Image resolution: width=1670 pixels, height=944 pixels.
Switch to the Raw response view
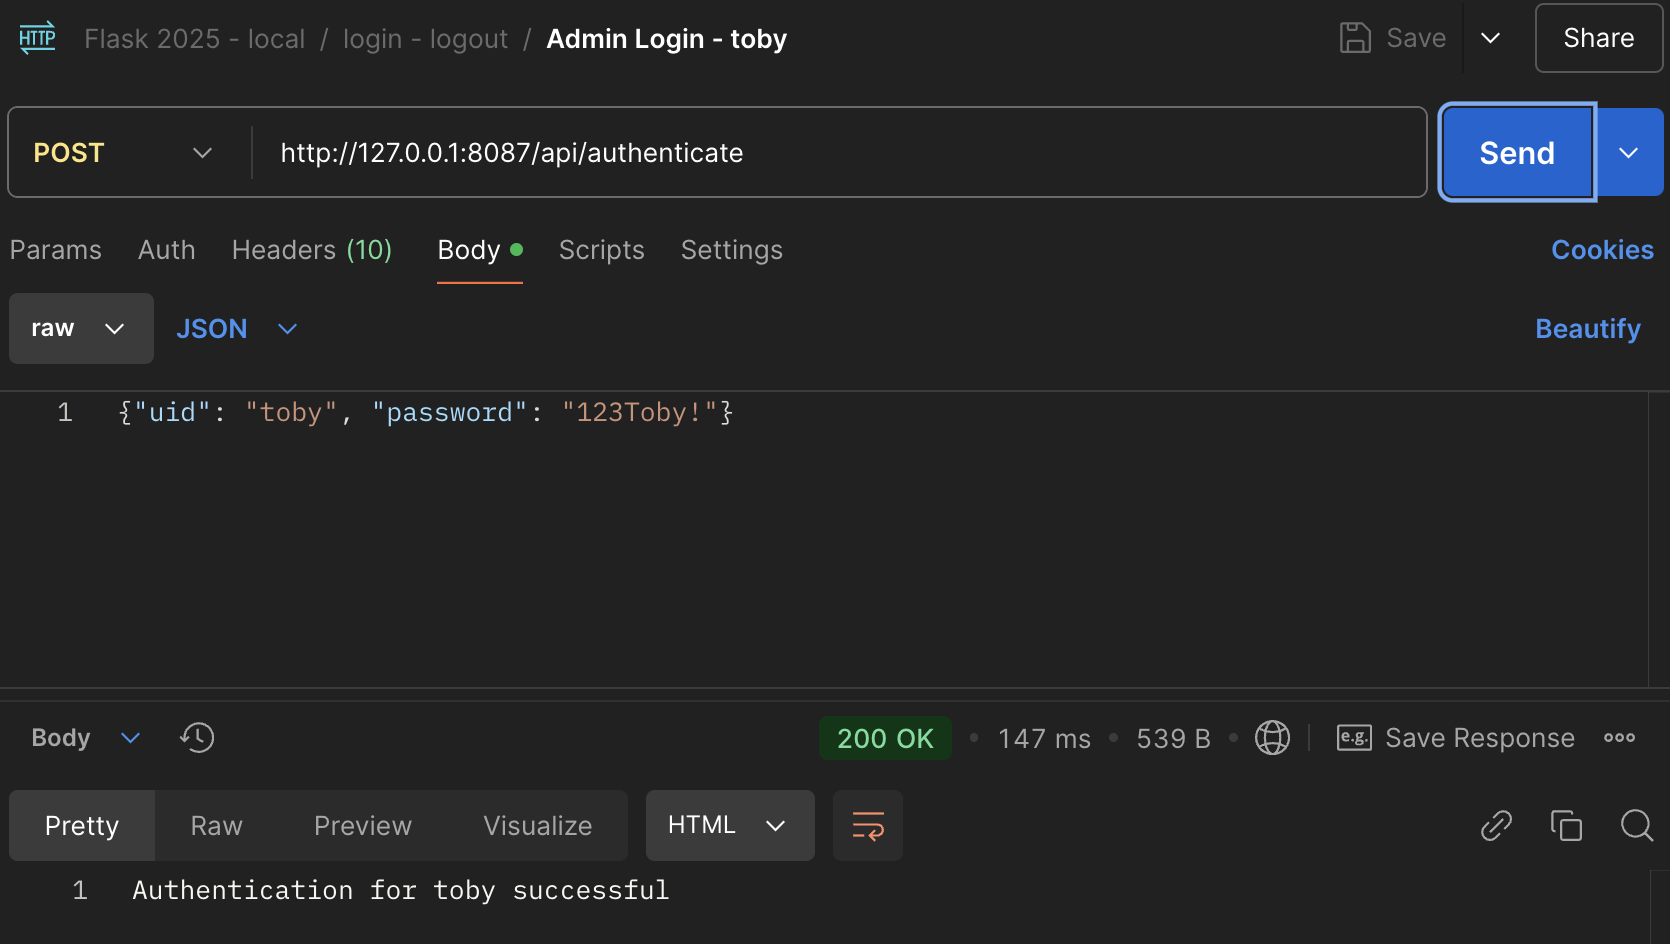215,825
